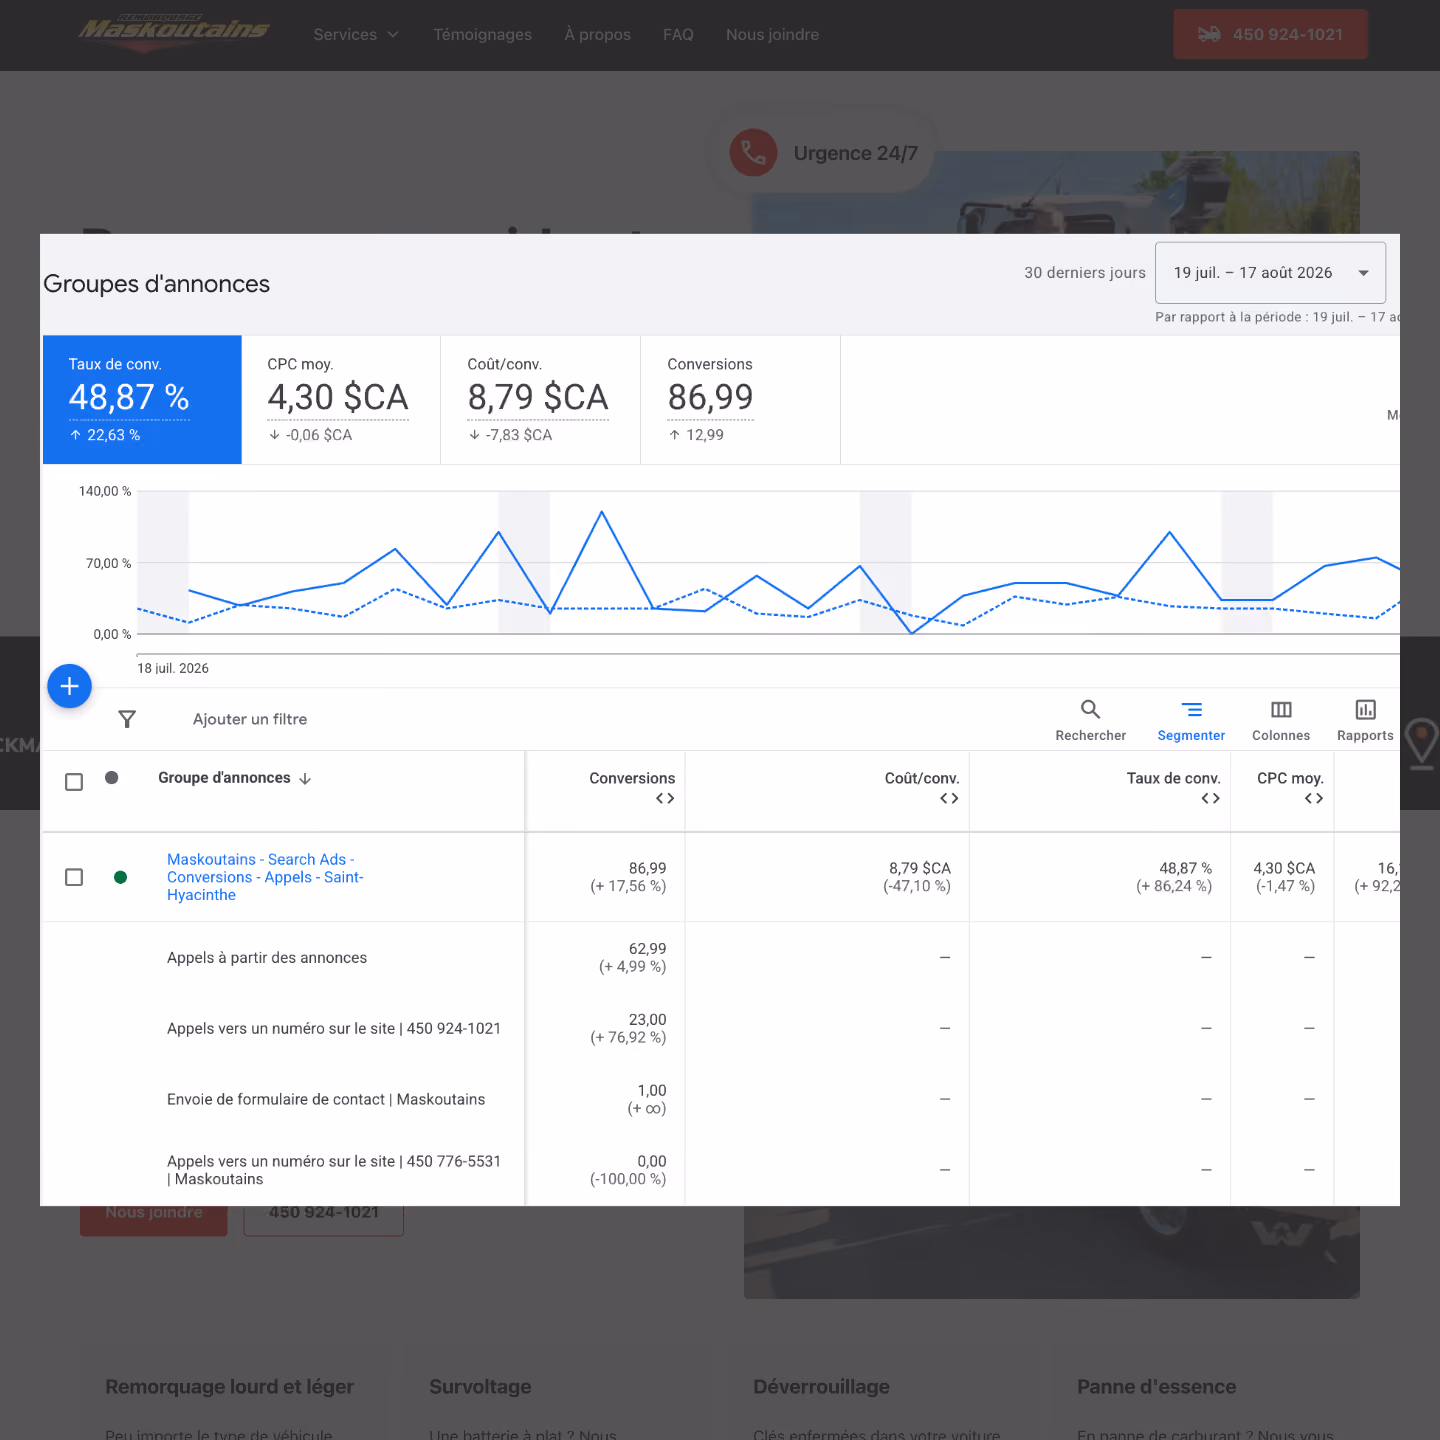Click the Coût/conv. column header

click(x=922, y=778)
